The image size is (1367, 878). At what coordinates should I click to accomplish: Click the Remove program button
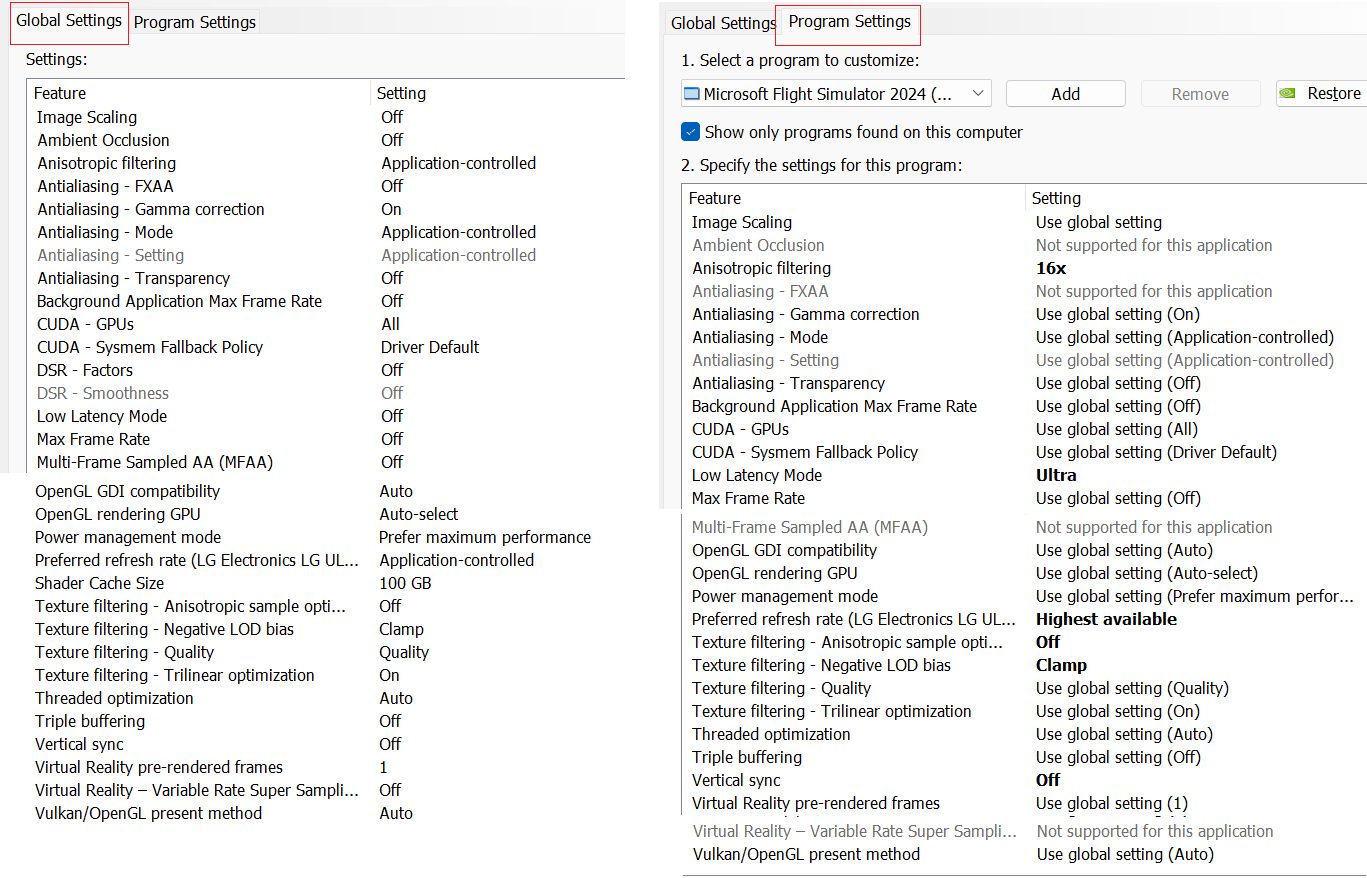(x=1200, y=94)
